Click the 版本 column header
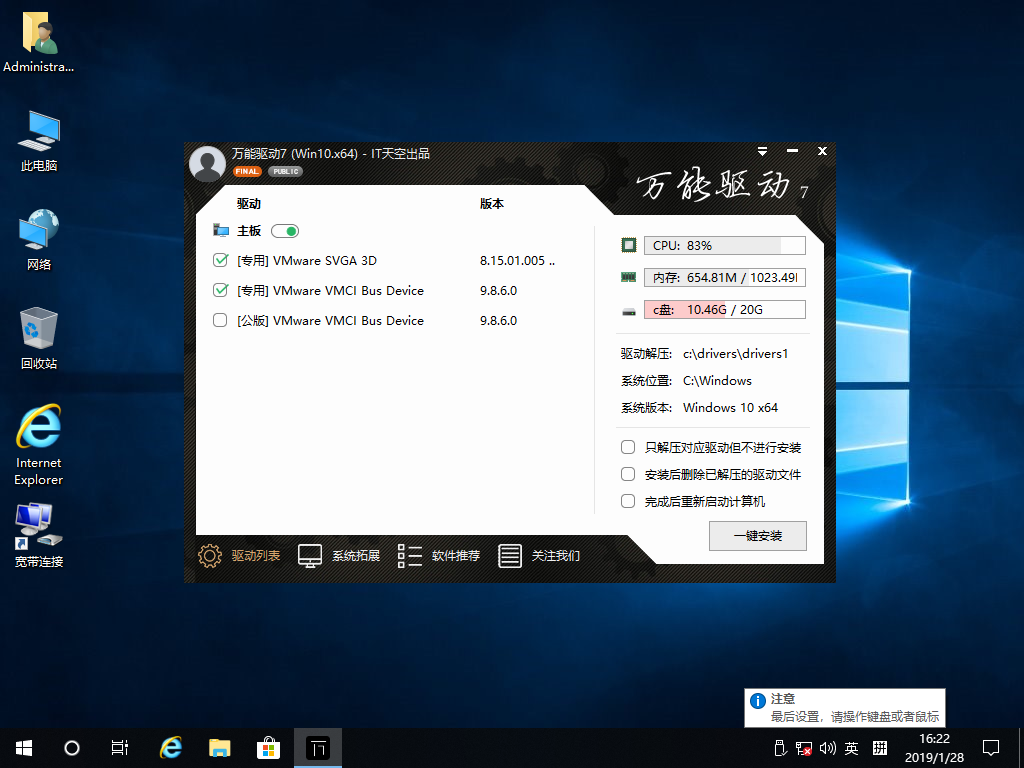 pos(492,204)
